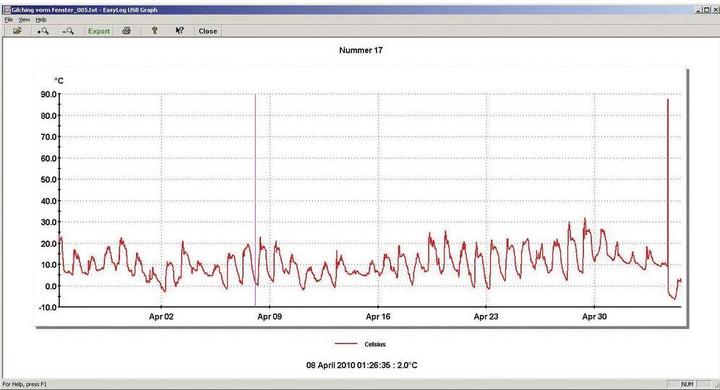
Task: Export the graph data
Action: [x=99, y=31]
